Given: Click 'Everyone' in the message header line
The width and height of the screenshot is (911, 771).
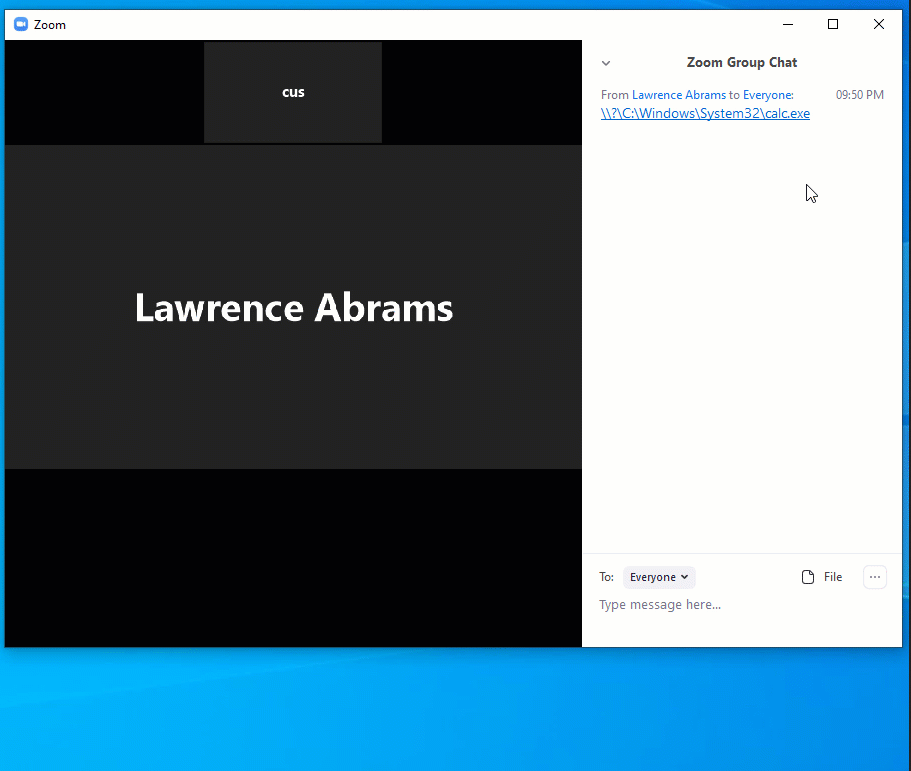Looking at the screenshot, I should (767, 95).
